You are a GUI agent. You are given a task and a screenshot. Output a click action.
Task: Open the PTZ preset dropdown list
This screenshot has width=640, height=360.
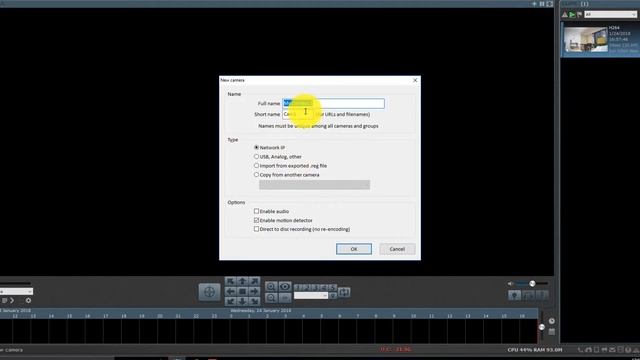(x=311, y=296)
